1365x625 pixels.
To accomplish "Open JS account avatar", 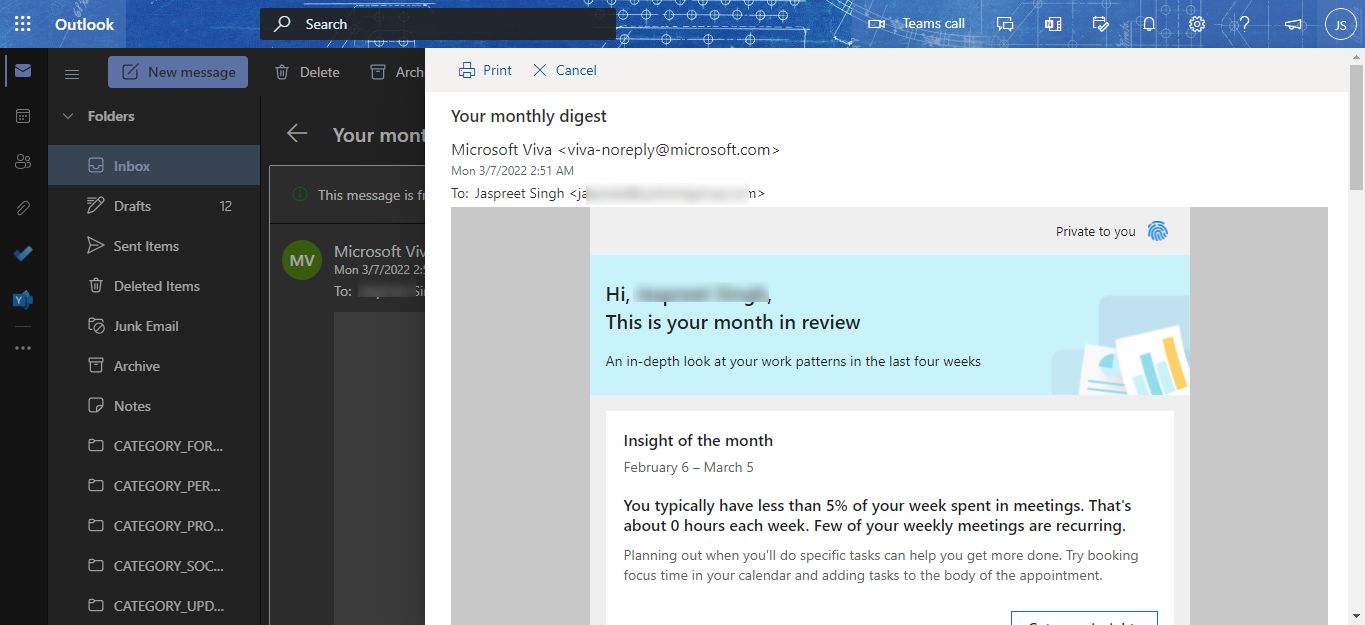I will click(x=1340, y=24).
